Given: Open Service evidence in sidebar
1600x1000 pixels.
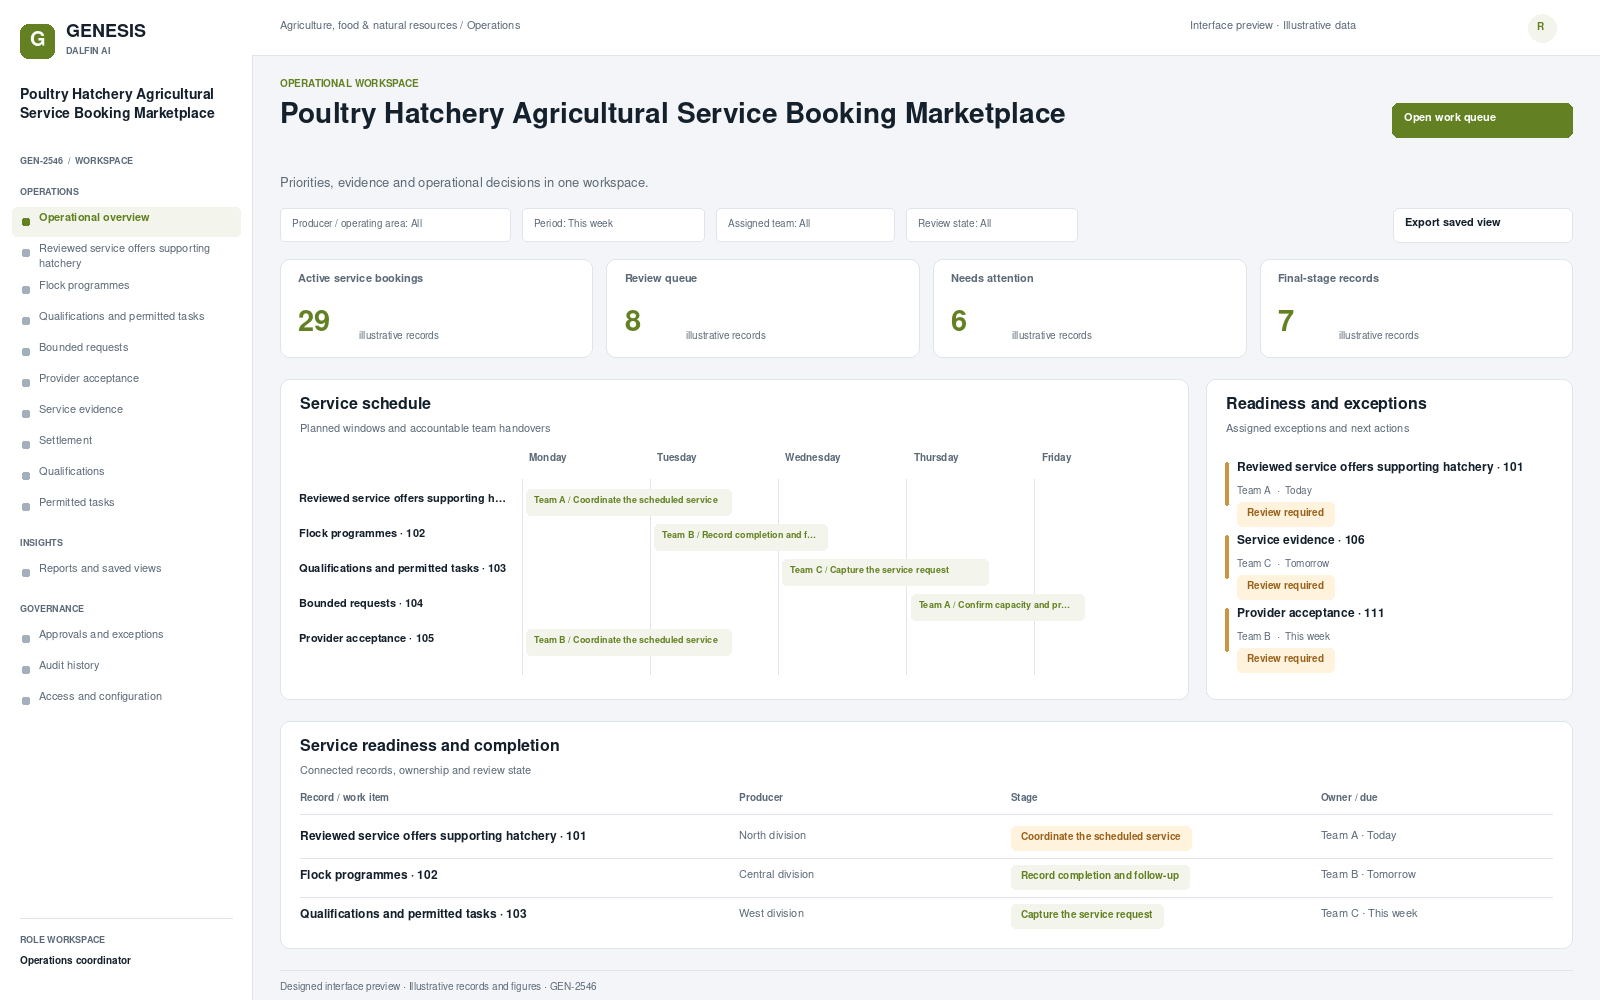Looking at the screenshot, I should point(81,410).
